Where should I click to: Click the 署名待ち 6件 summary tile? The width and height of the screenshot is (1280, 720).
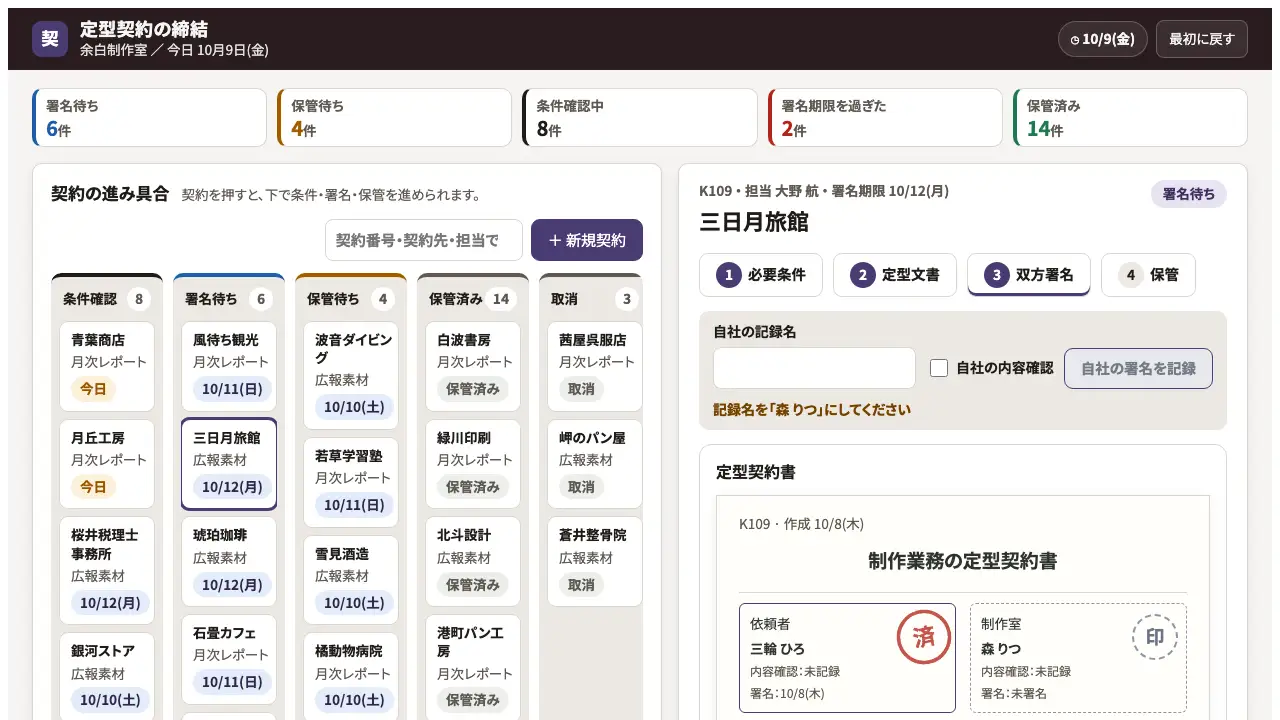[x=149, y=118]
